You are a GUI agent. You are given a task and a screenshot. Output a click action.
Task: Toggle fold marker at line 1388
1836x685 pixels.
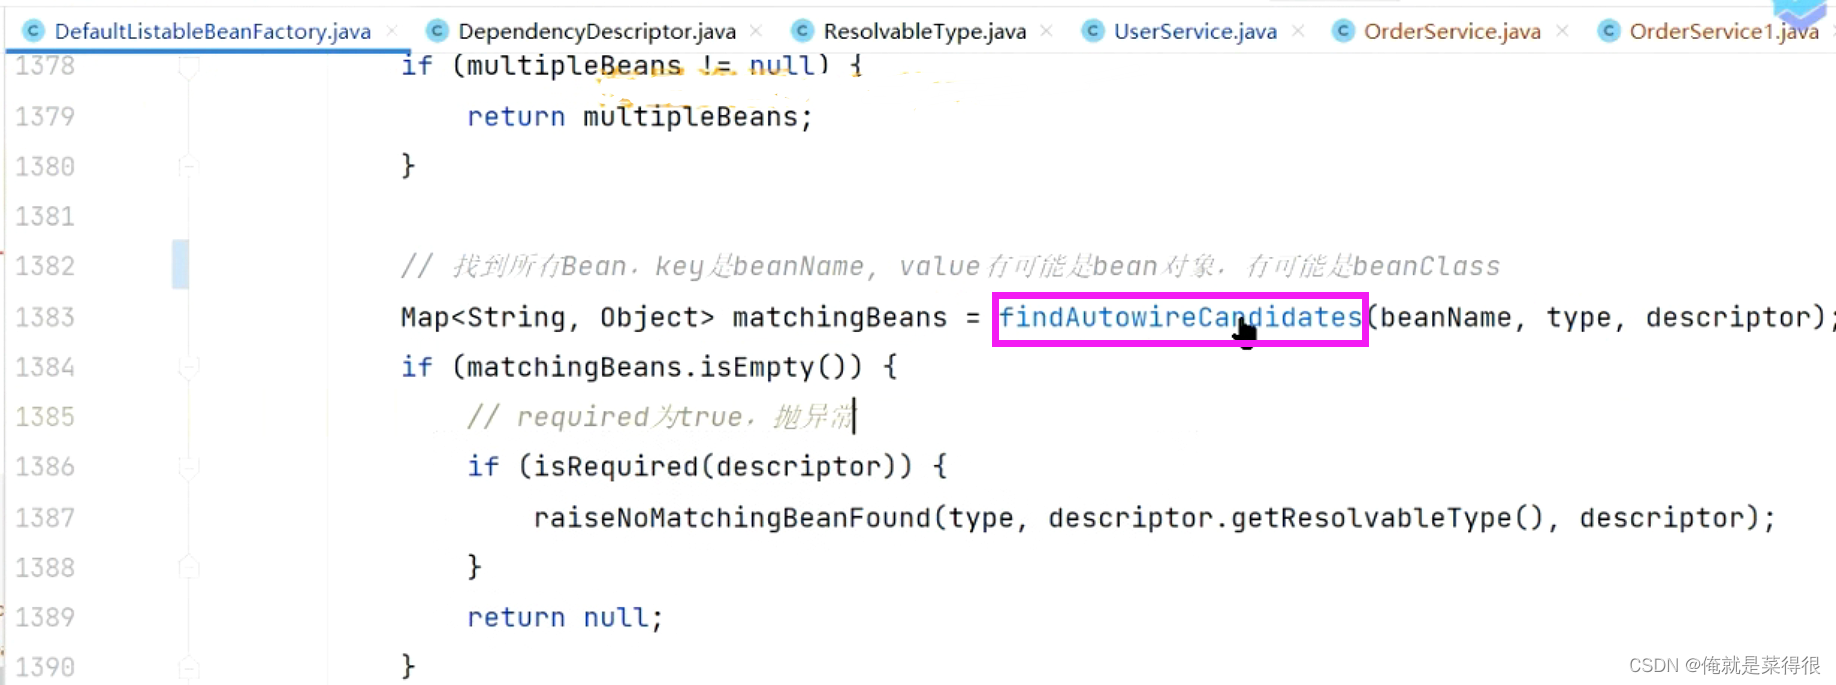pyautogui.click(x=188, y=568)
